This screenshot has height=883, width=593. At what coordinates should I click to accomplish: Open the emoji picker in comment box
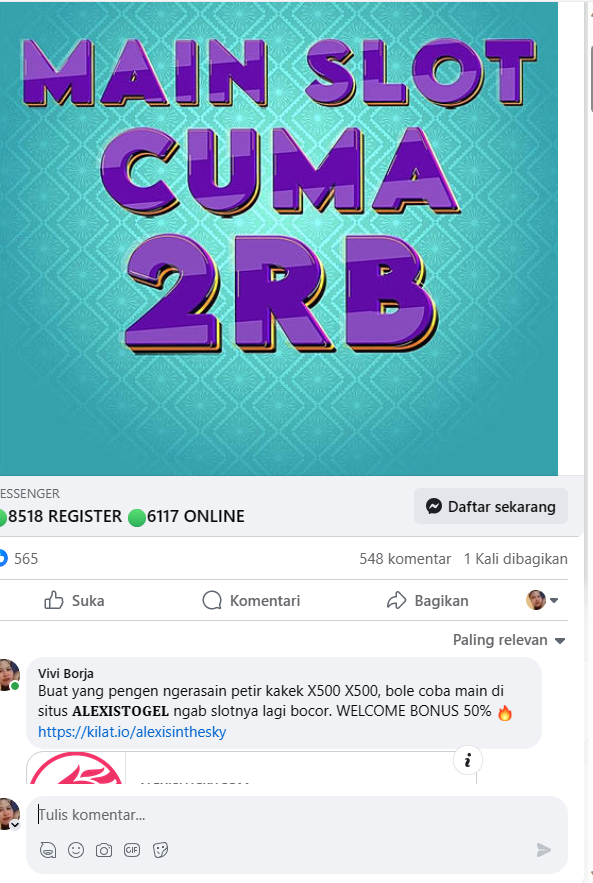tap(76, 850)
